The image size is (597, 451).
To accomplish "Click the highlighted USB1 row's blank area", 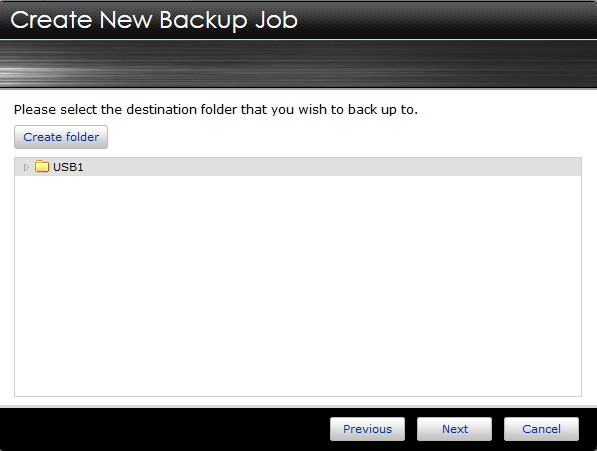I will click(331, 167).
